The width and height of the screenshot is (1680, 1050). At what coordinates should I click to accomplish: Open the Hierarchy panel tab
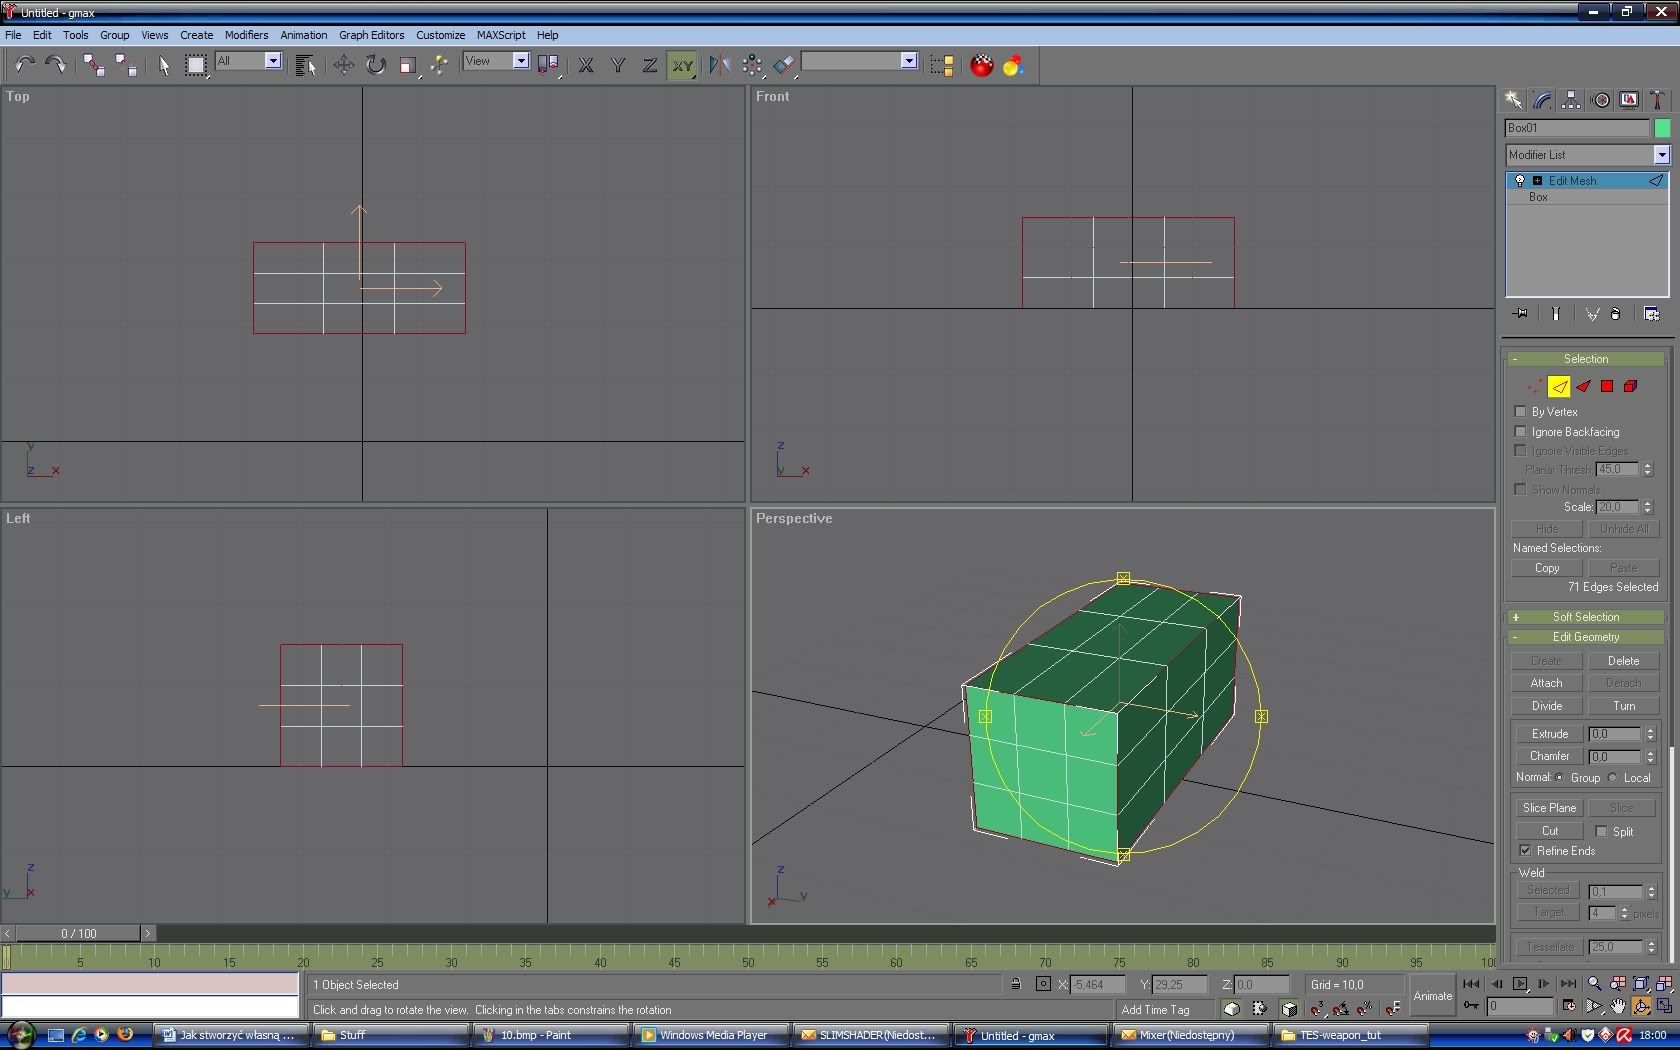pyautogui.click(x=1571, y=100)
